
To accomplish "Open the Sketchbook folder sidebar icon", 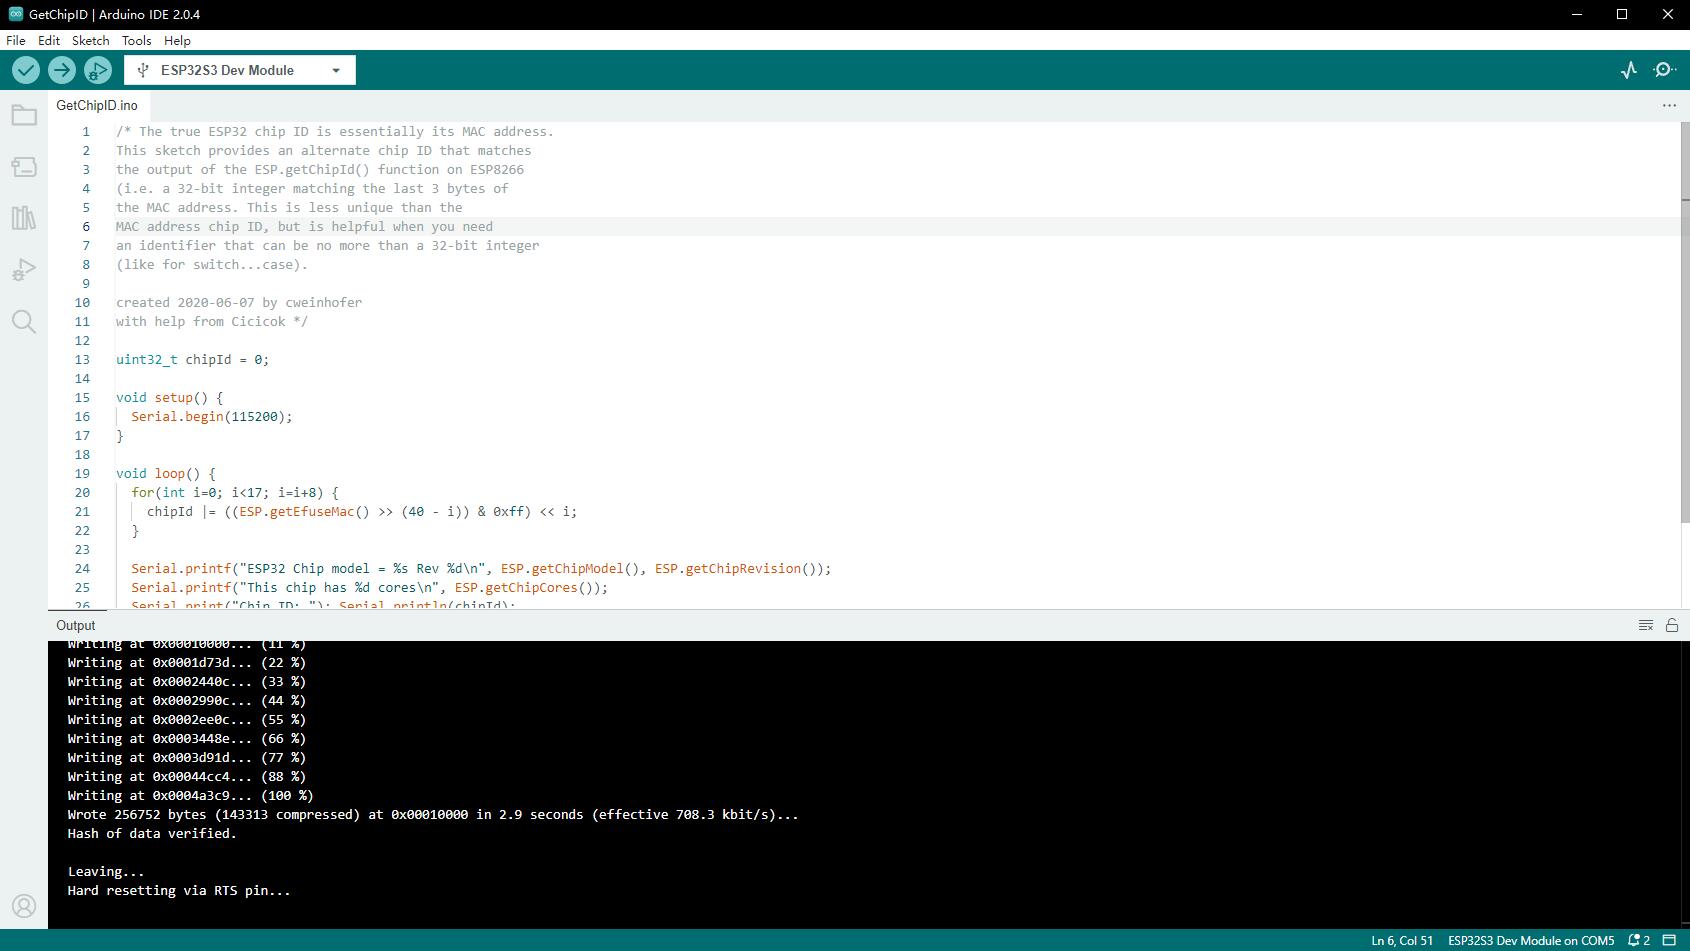I will point(24,116).
